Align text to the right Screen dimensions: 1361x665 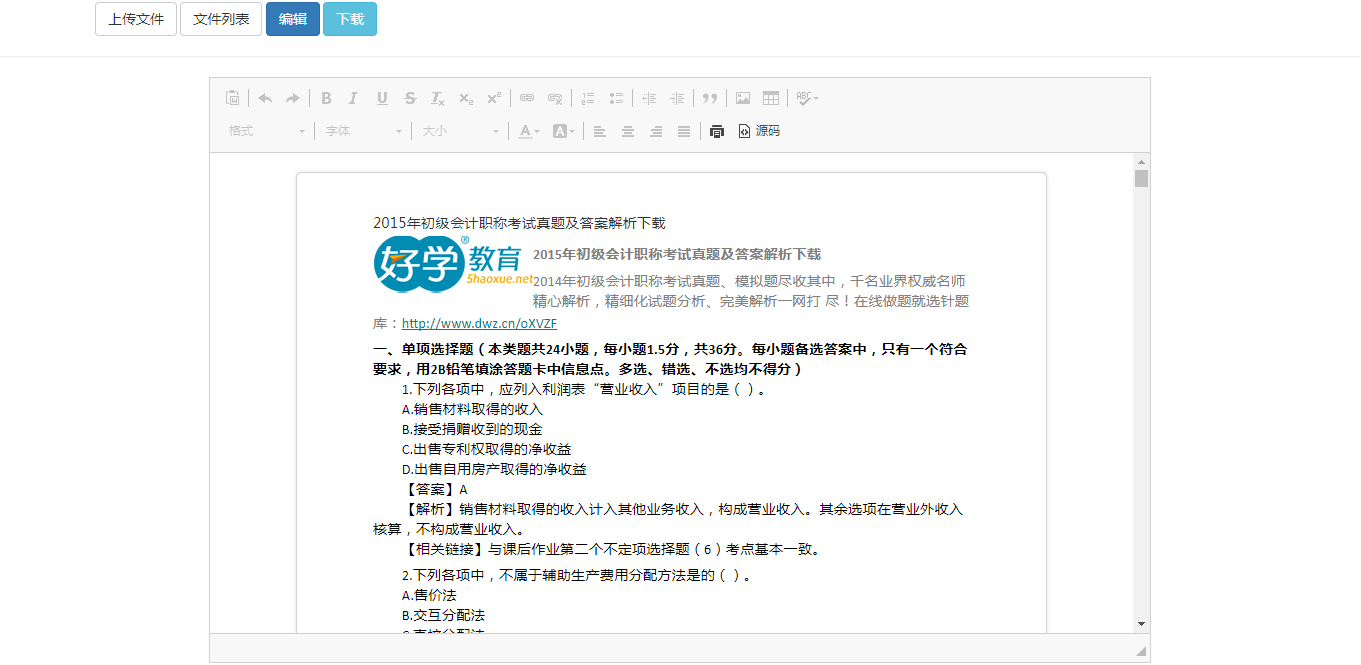coord(656,131)
